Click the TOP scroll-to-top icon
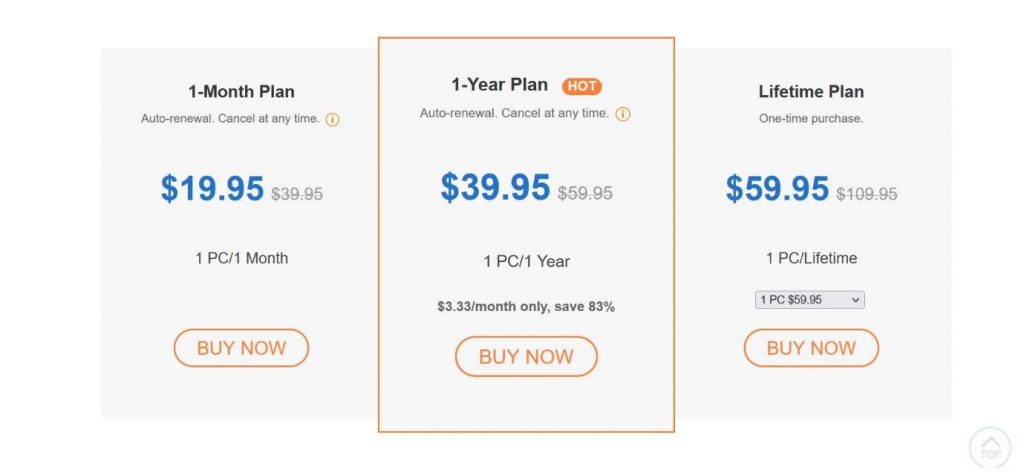The image size is (1024, 472). coord(990,447)
